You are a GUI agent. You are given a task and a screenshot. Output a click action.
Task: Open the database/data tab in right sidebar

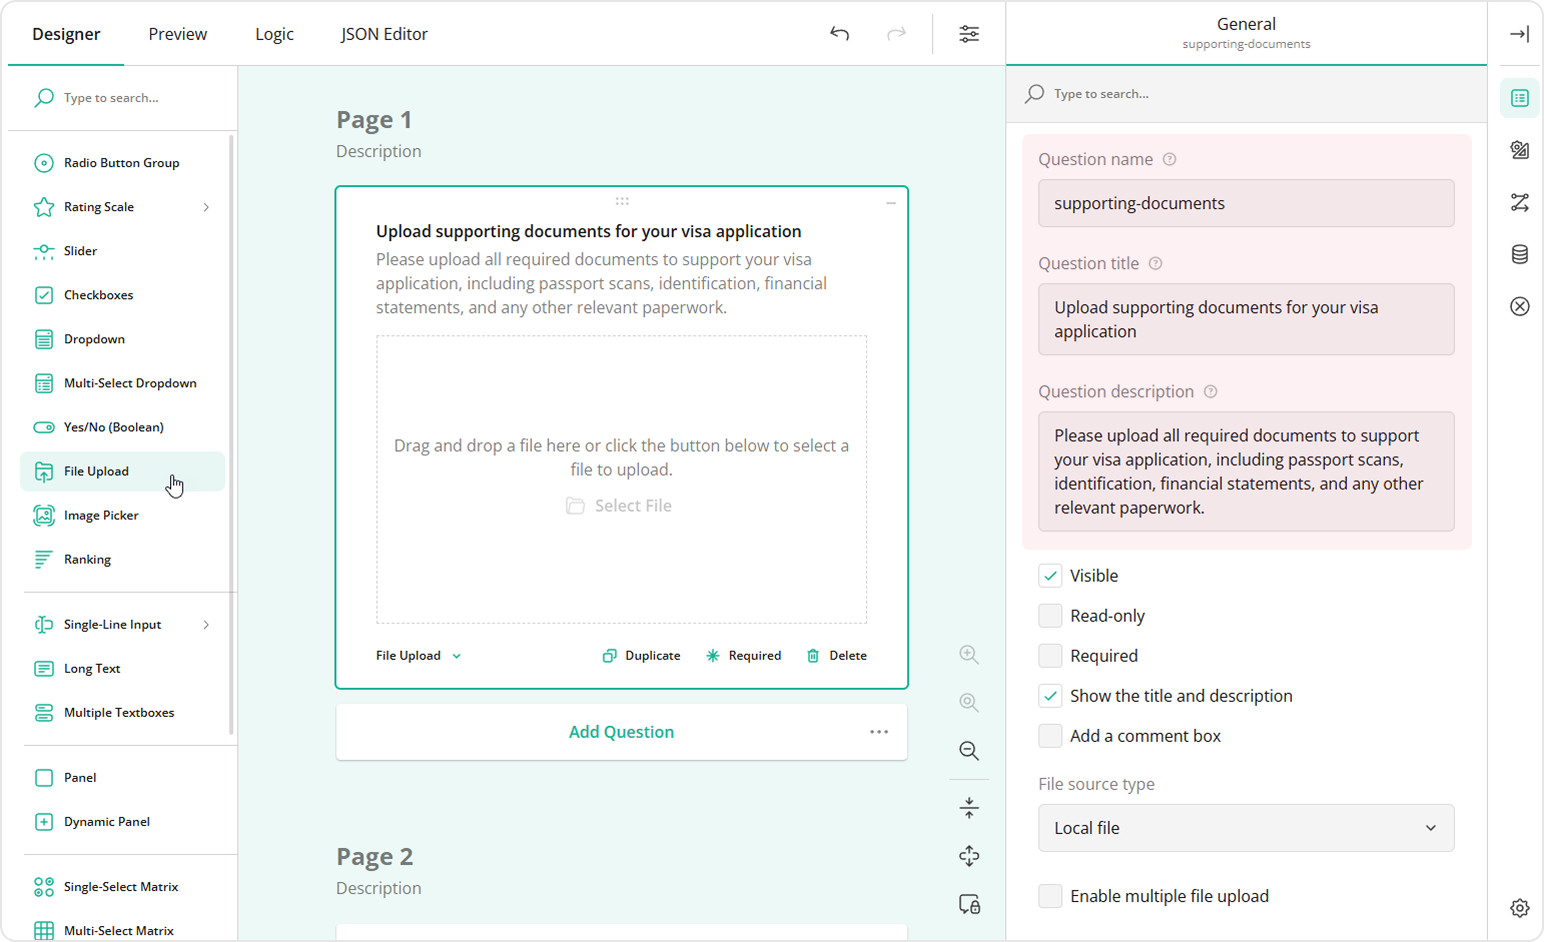tap(1519, 255)
